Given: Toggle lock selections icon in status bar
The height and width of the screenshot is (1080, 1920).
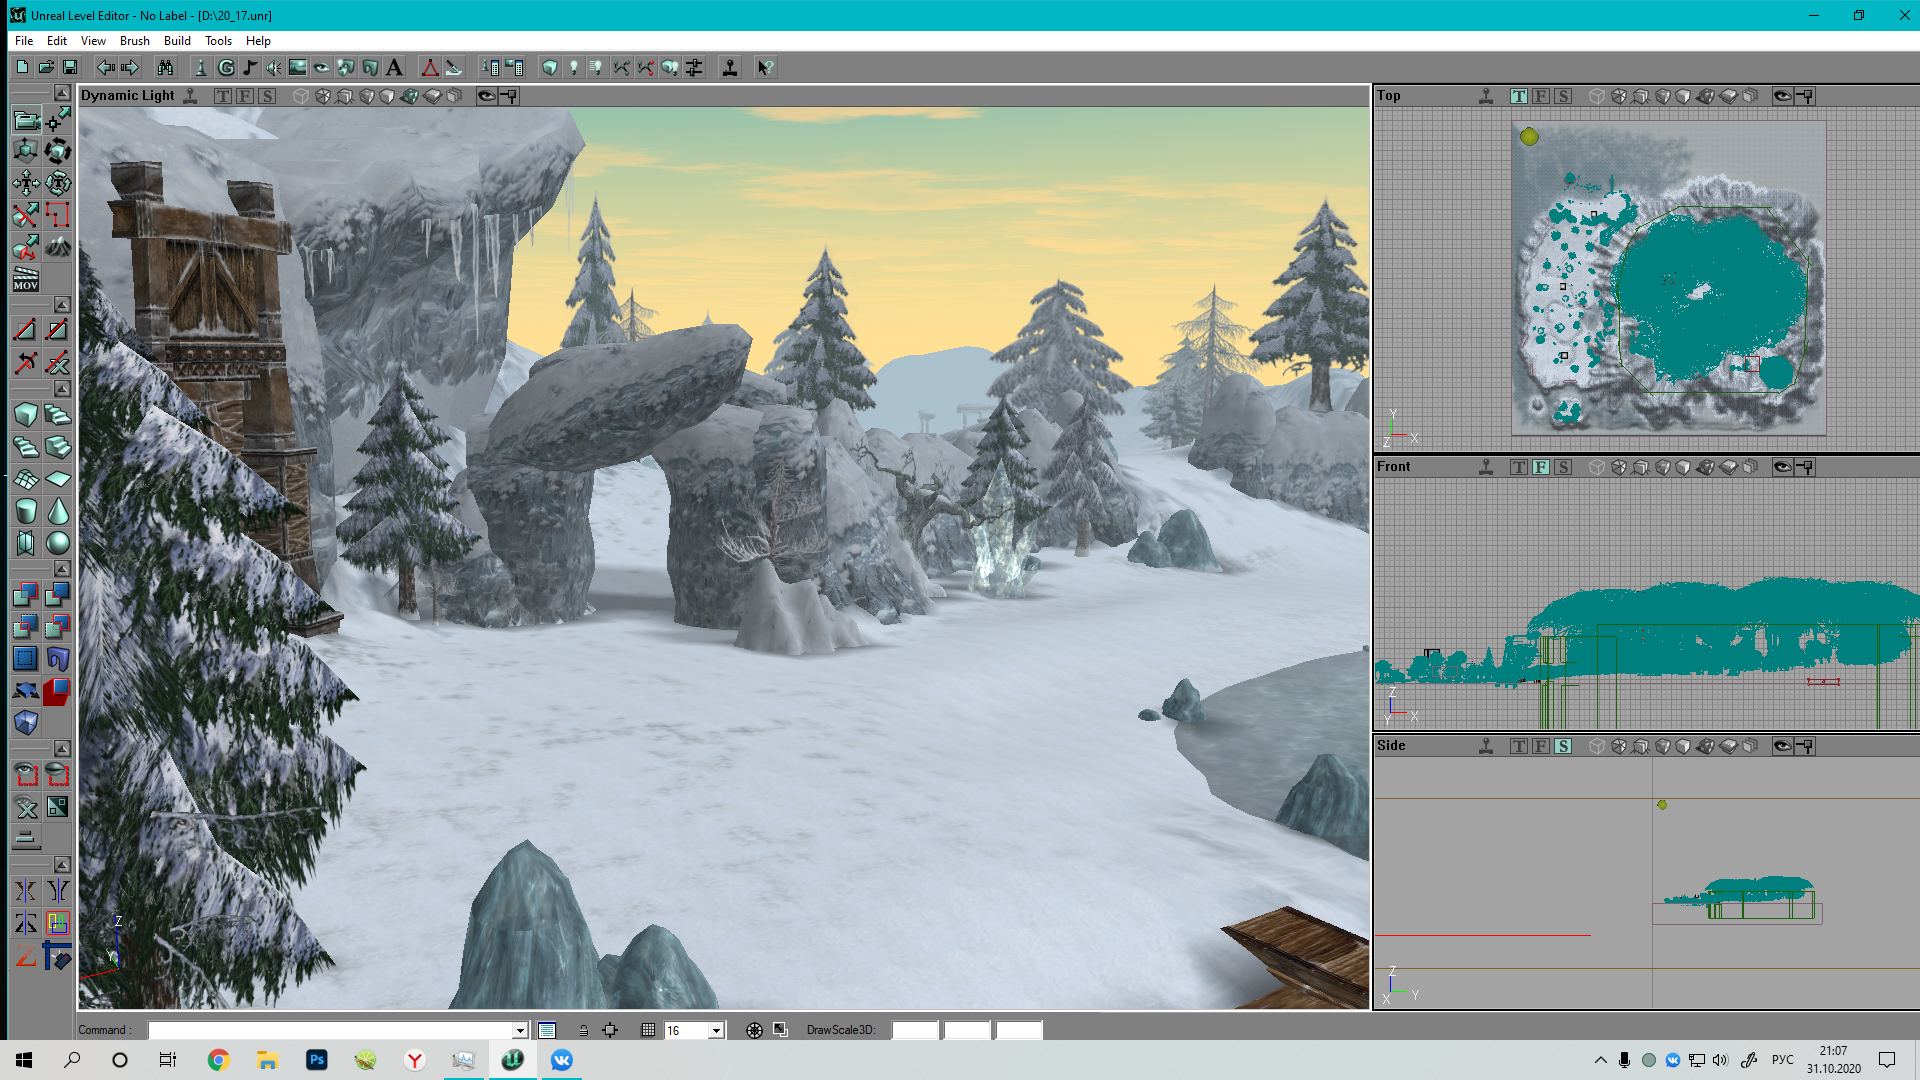Looking at the screenshot, I should pyautogui.click(x=583, y=1030).
